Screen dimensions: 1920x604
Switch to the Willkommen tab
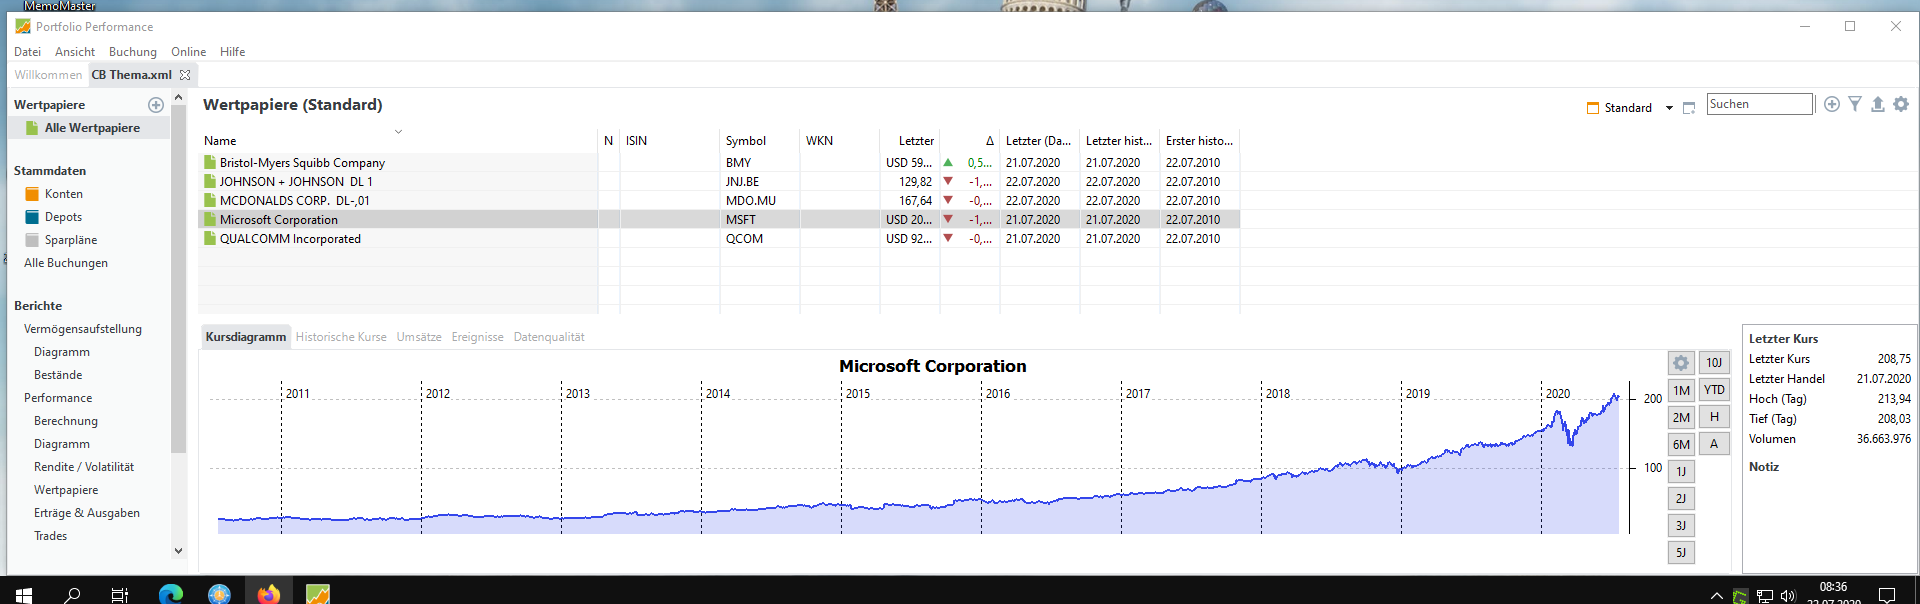click(x=48, y=75)
